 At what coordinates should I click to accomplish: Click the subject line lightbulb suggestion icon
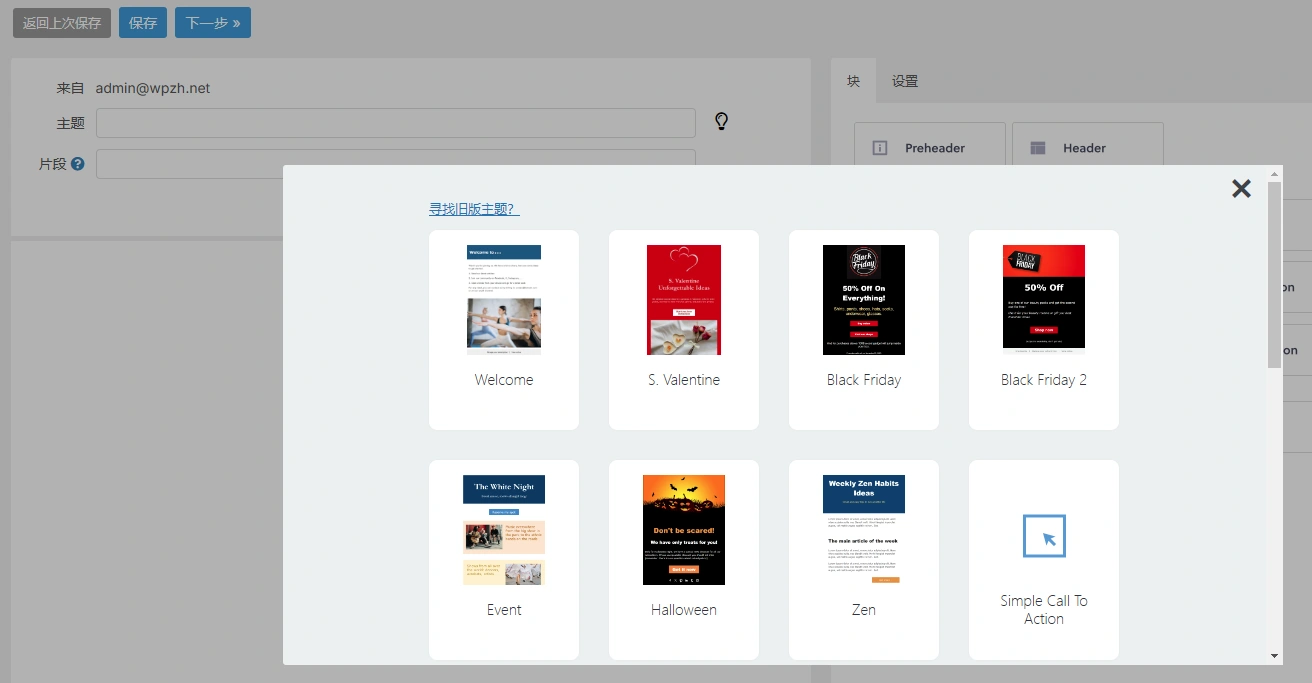pos(721,122)
